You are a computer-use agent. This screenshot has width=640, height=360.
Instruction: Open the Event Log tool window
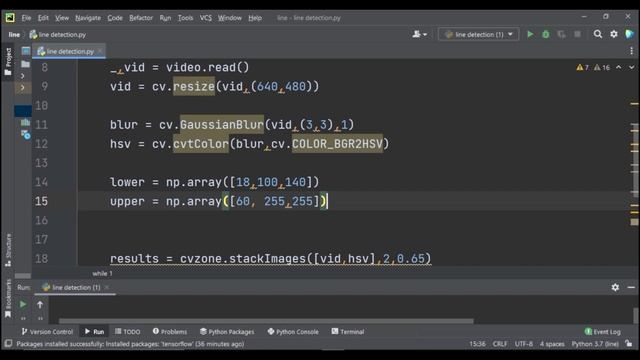click(x=602, y=331)
